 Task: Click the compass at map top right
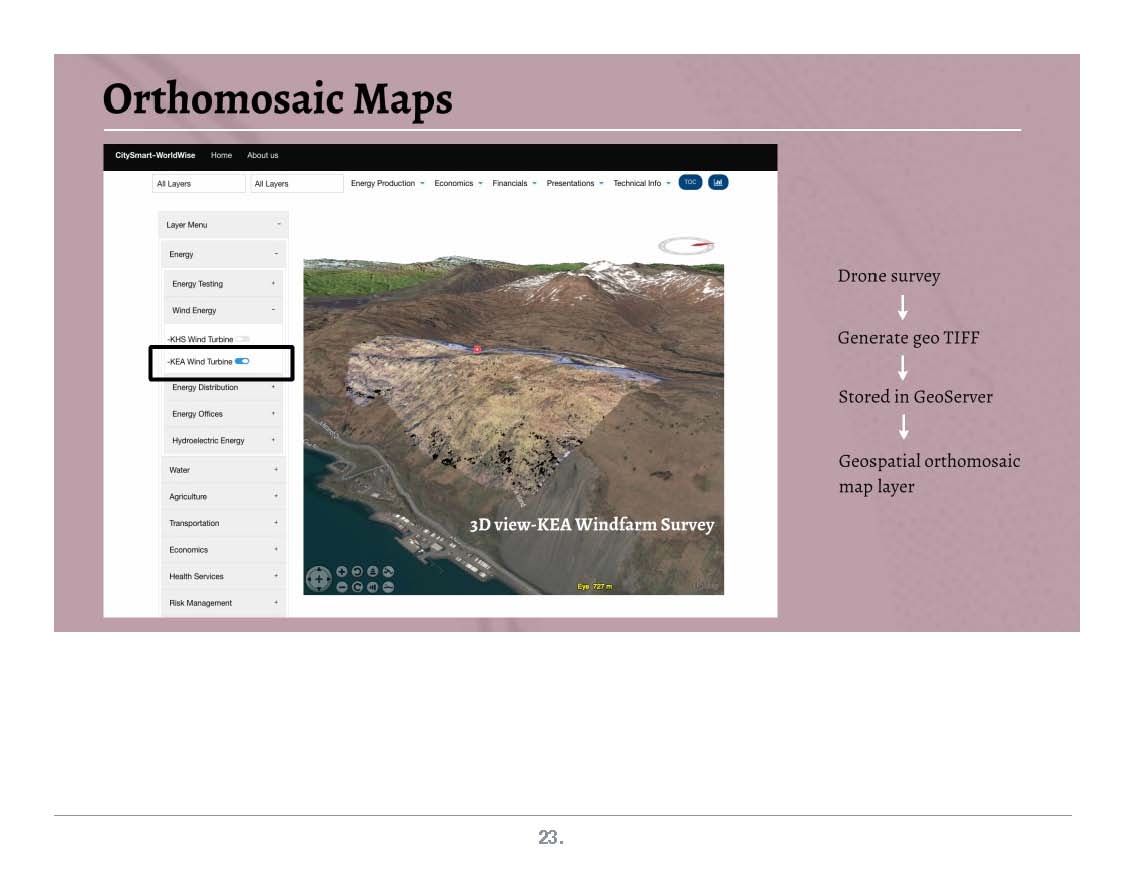coord(686,245)
